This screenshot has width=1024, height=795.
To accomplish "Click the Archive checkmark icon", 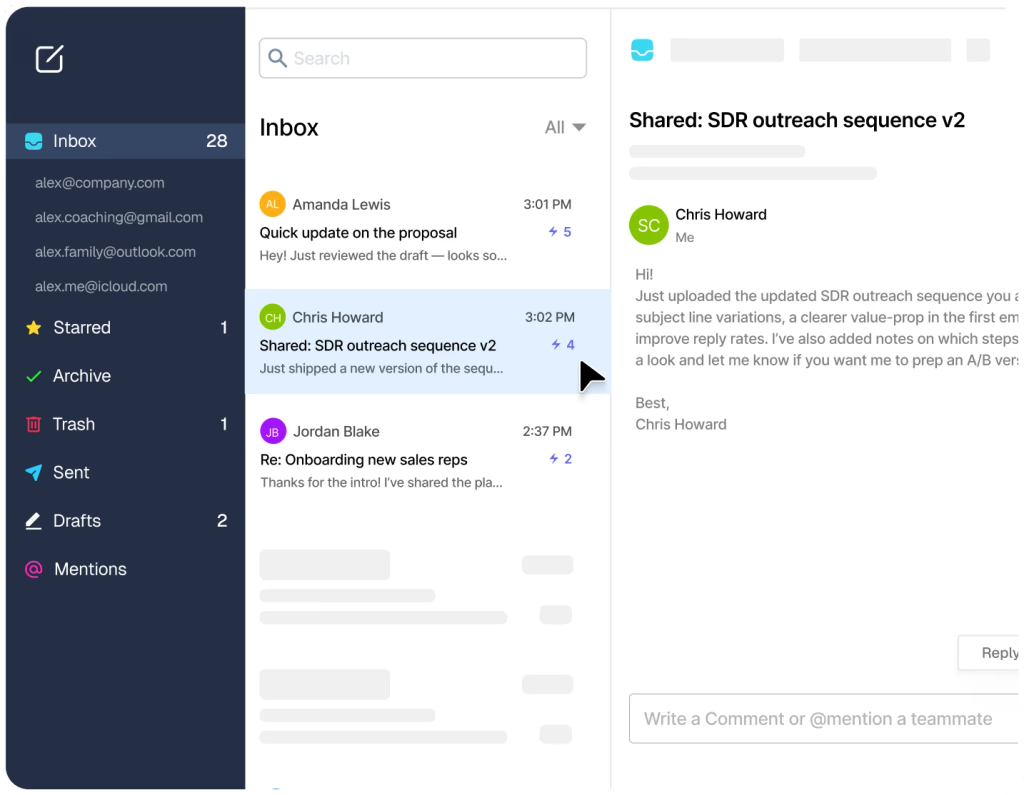I will [x=33, y=376].
